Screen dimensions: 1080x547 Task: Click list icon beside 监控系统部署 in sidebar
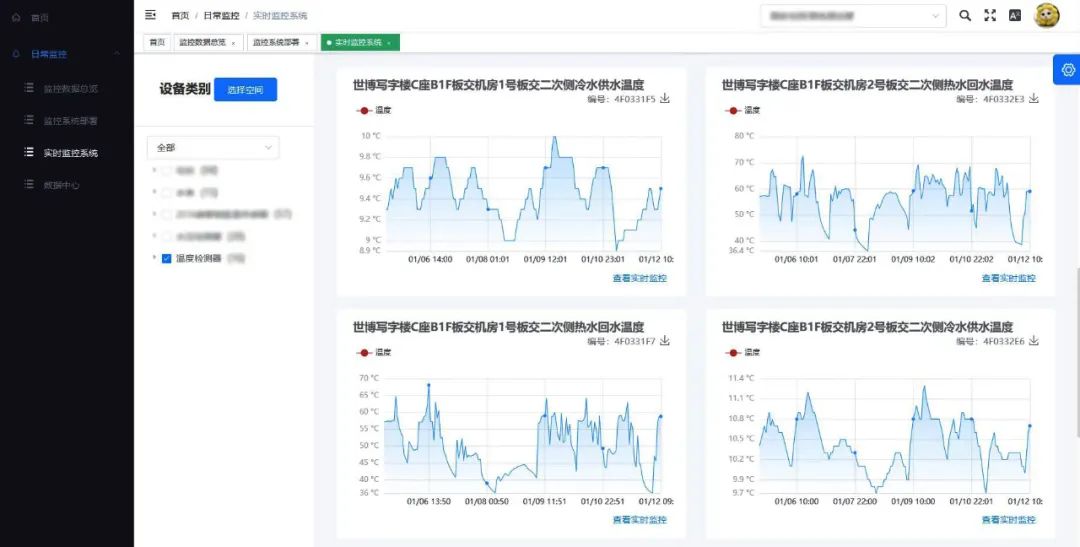[29, 120]
